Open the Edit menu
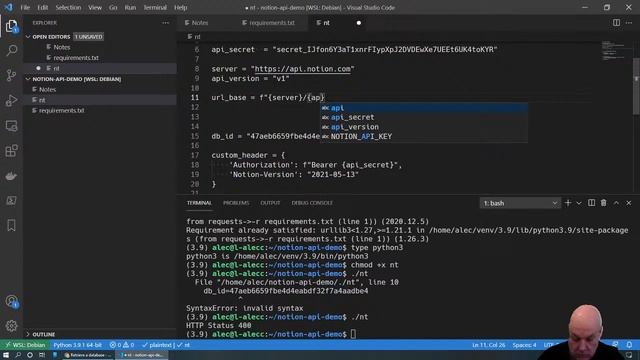 click(x=42, y=7)
